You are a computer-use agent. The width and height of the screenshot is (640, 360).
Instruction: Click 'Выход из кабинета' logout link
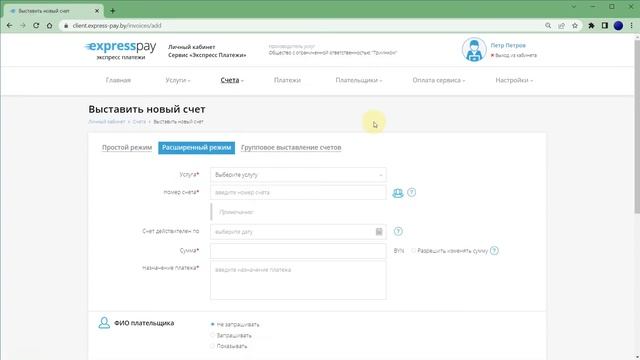[516, 55]
